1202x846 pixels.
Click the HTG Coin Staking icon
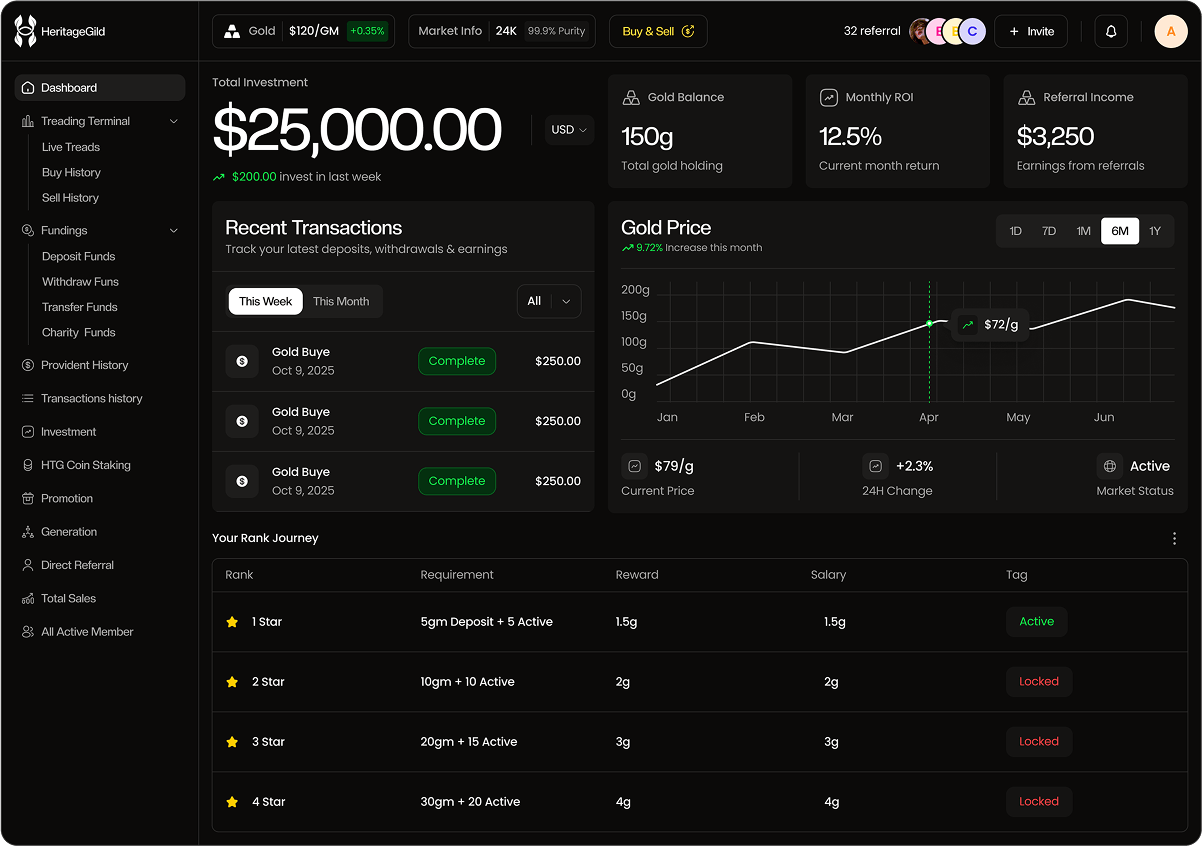(28, 465)
